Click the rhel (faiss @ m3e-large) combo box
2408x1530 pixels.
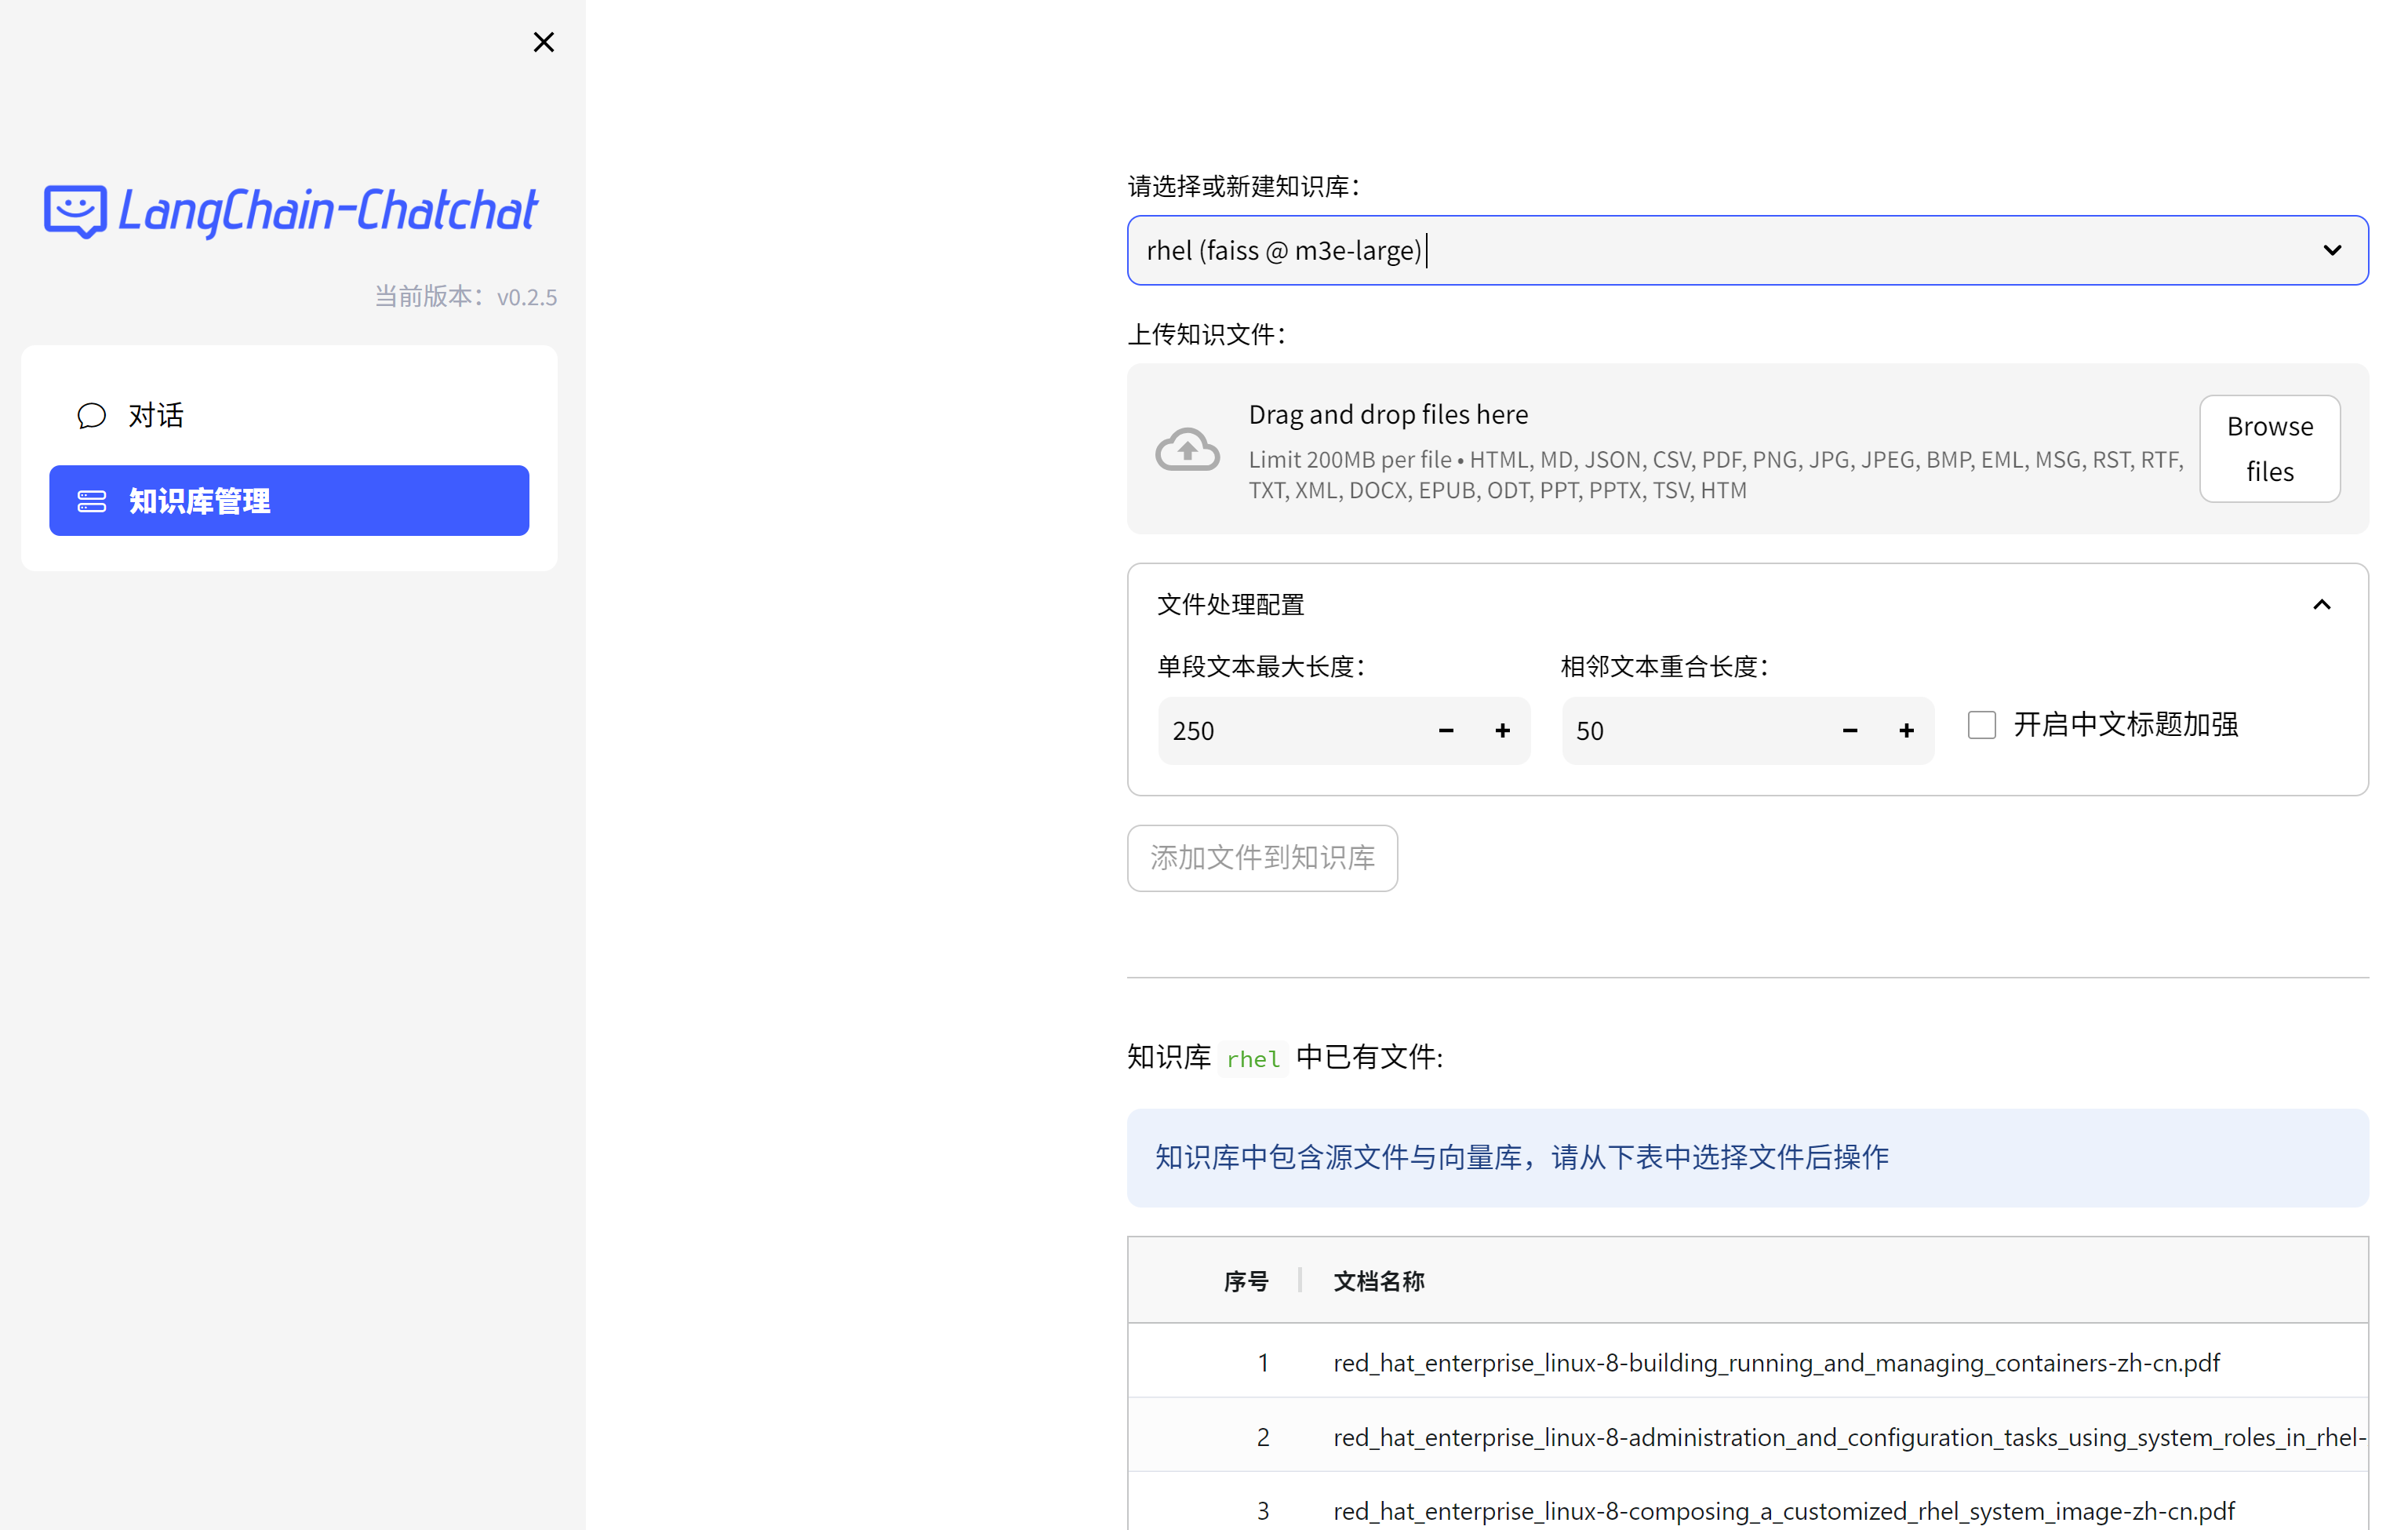[x=1700, y=250]
